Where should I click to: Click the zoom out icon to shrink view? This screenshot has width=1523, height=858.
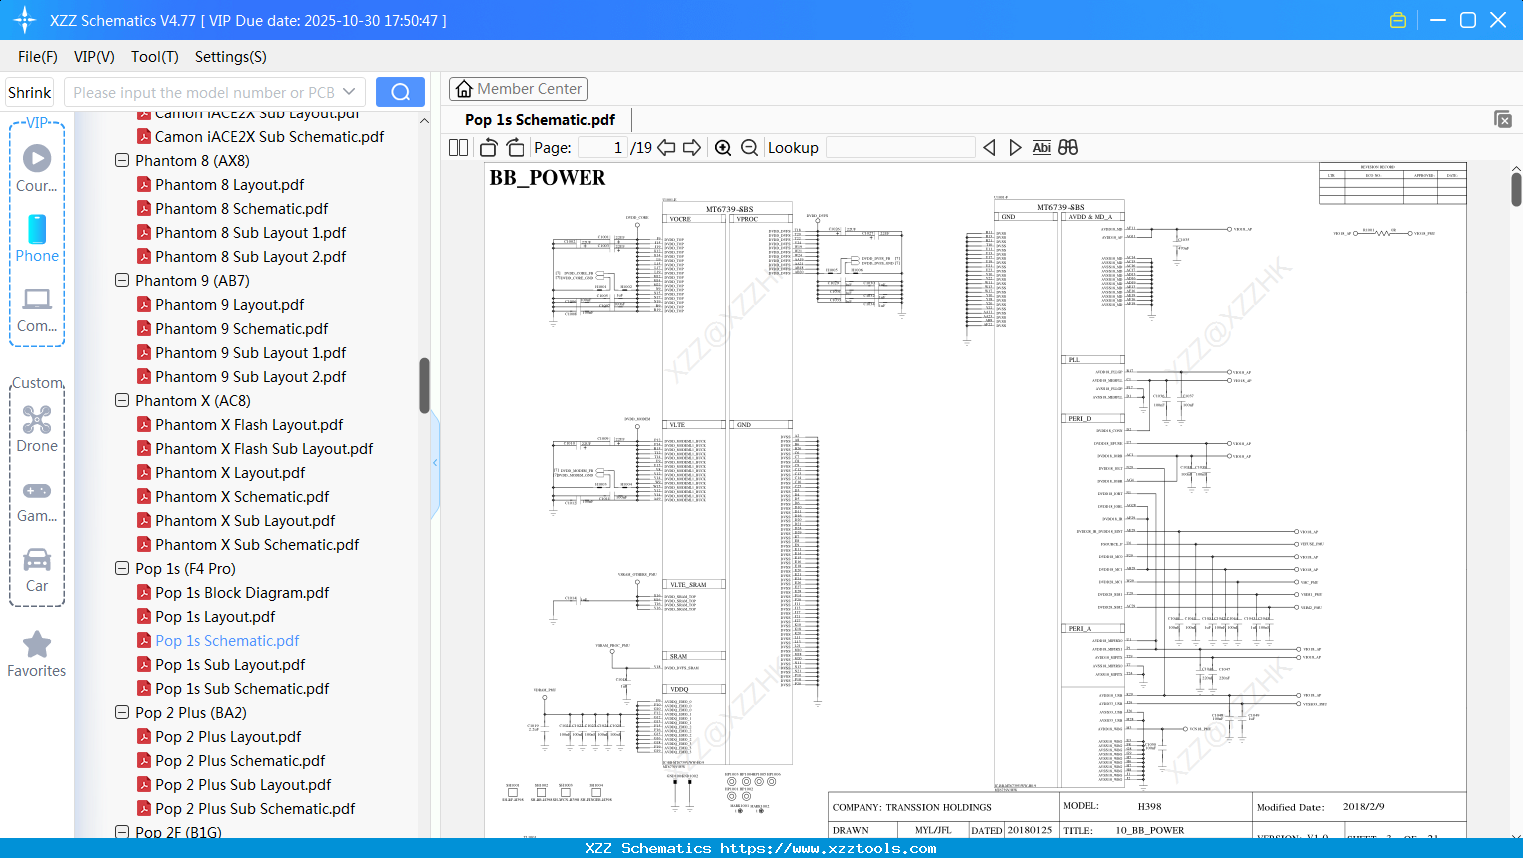[748, 147]
